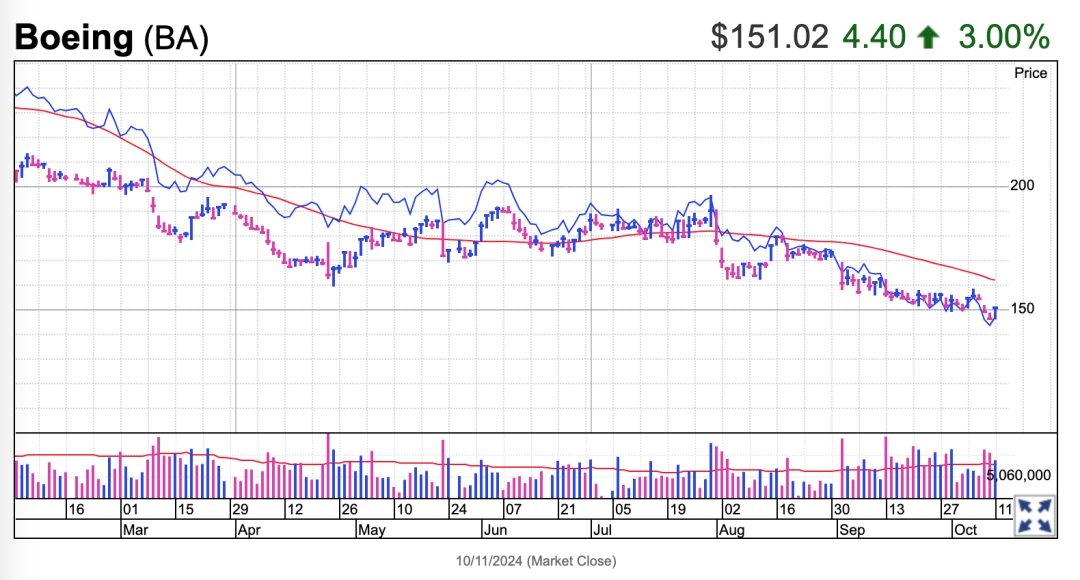Click the Jun month label
The height and width of the screenshot is (580, 1080).
495,530
